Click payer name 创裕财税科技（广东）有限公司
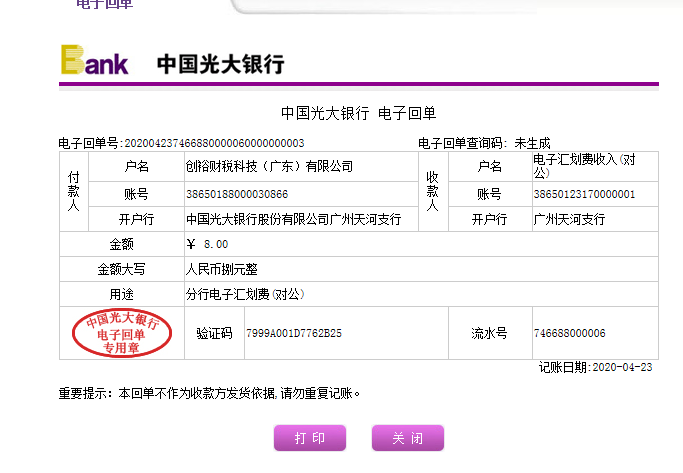This screenshot has width=683, height=473. (269, 166)
